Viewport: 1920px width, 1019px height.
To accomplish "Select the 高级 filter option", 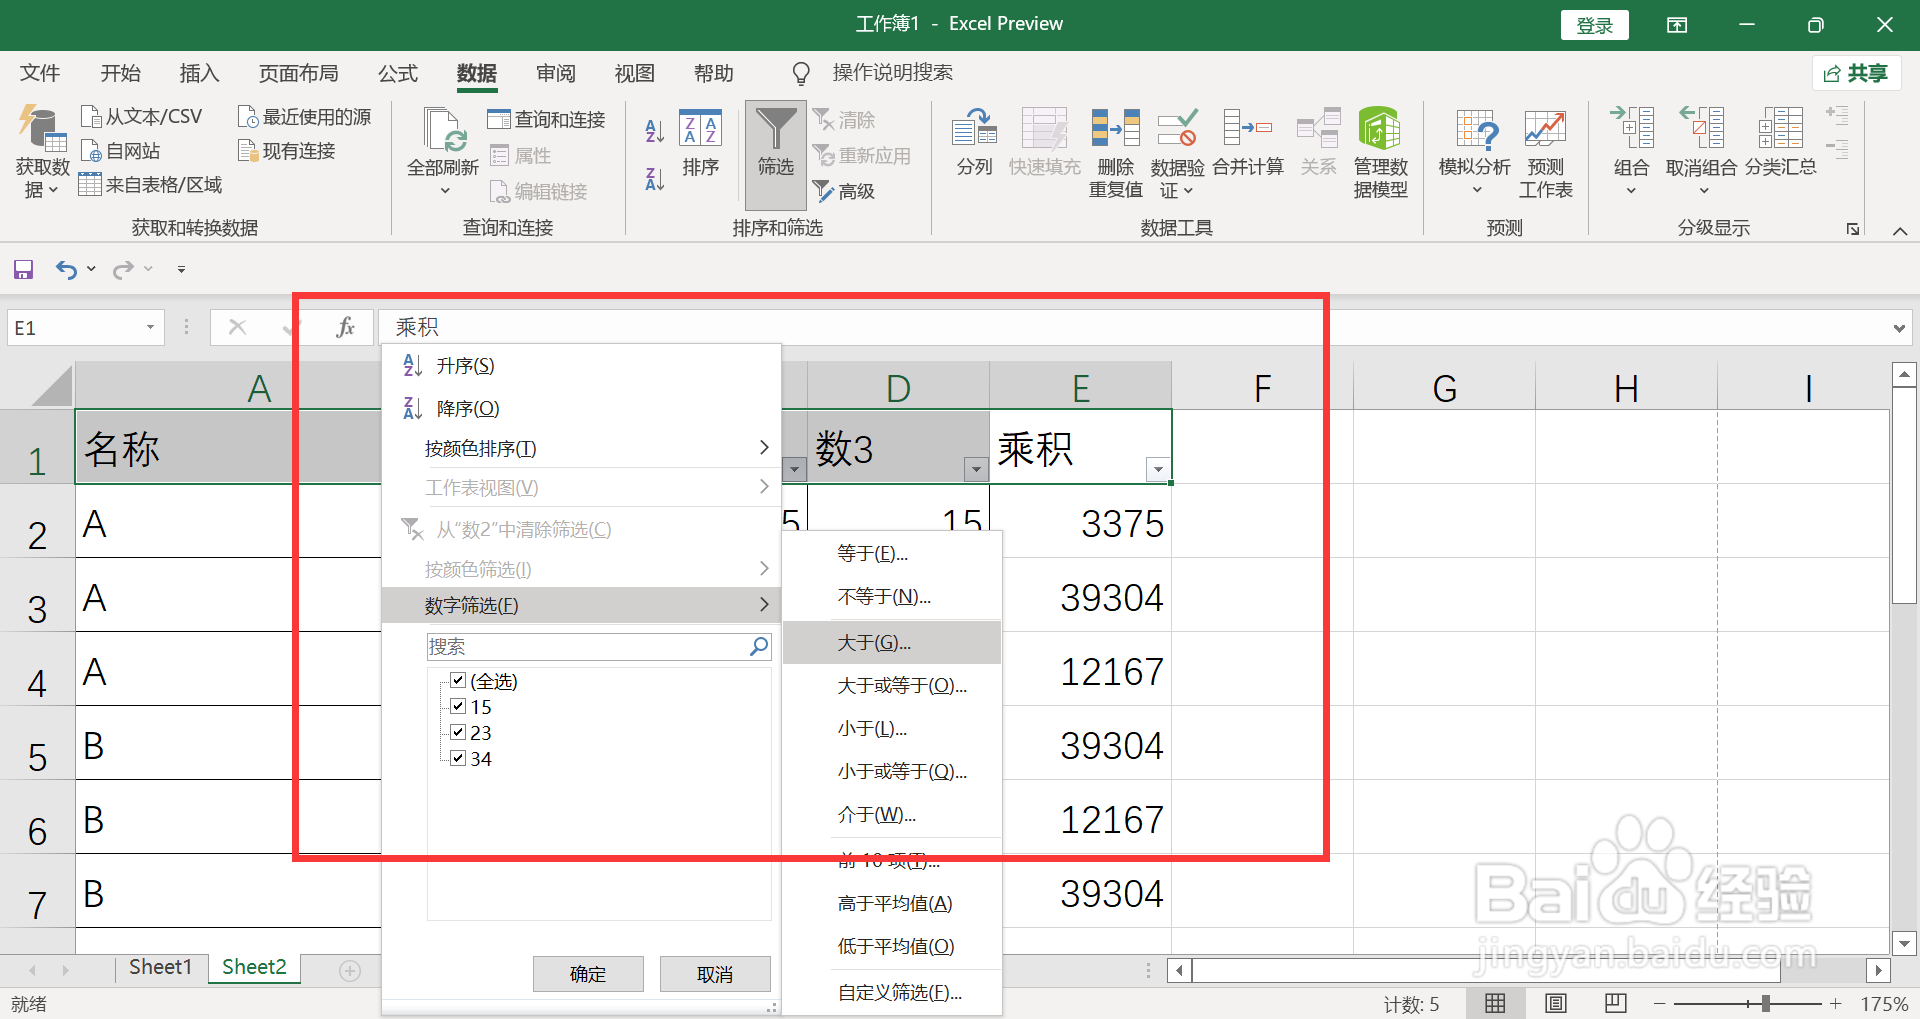I will pyautogui.click(x=845, y=191).
